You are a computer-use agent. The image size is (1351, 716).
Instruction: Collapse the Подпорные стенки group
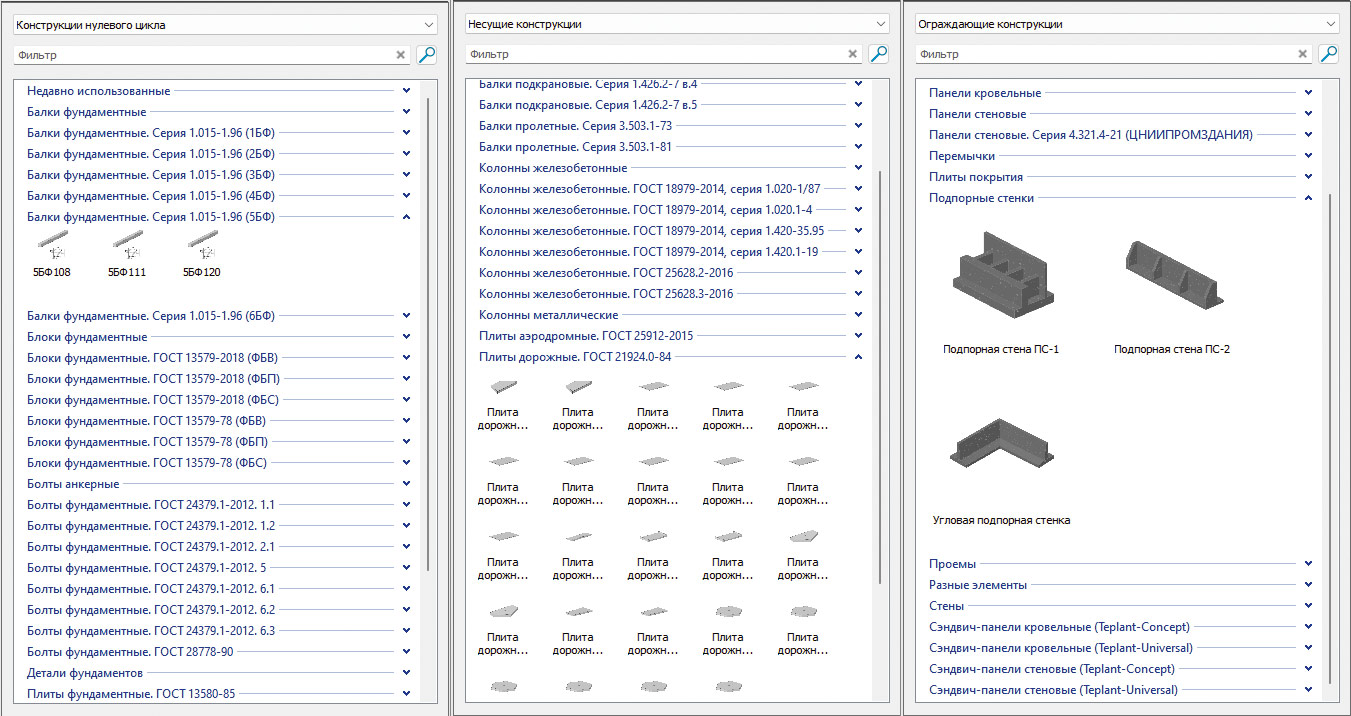click(1309, 198)
